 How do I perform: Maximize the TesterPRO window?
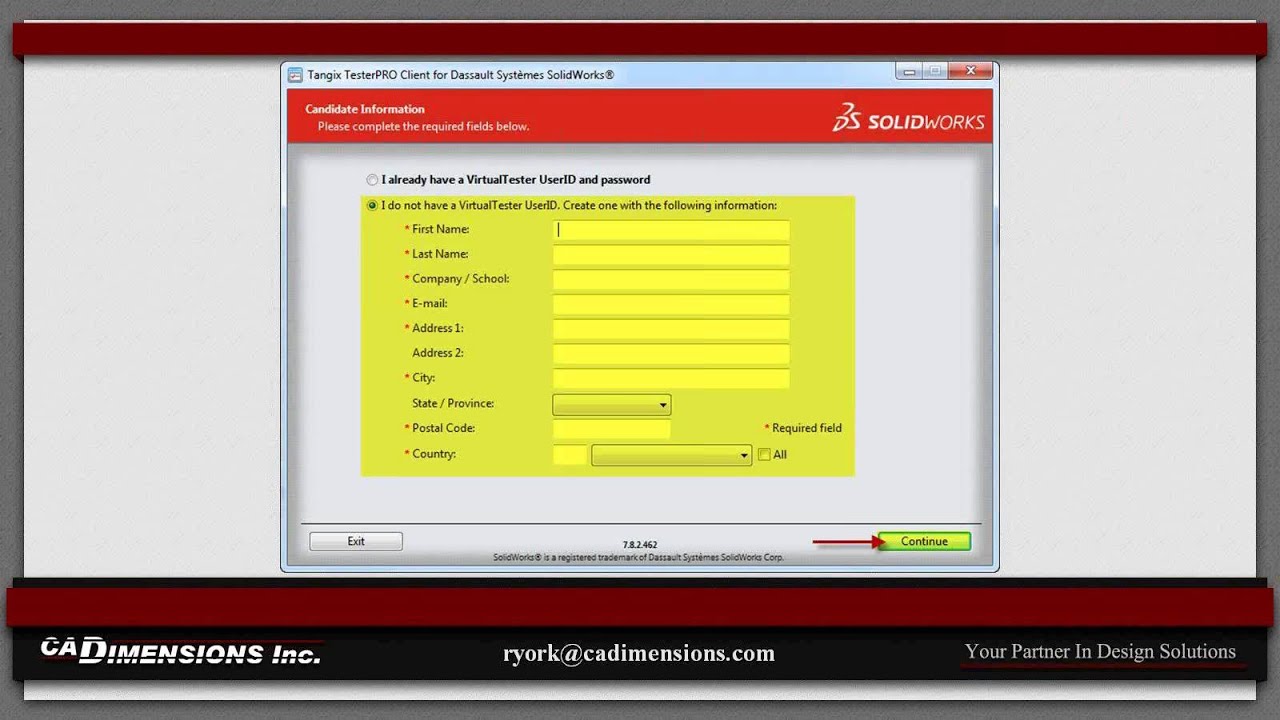(935, 72)
